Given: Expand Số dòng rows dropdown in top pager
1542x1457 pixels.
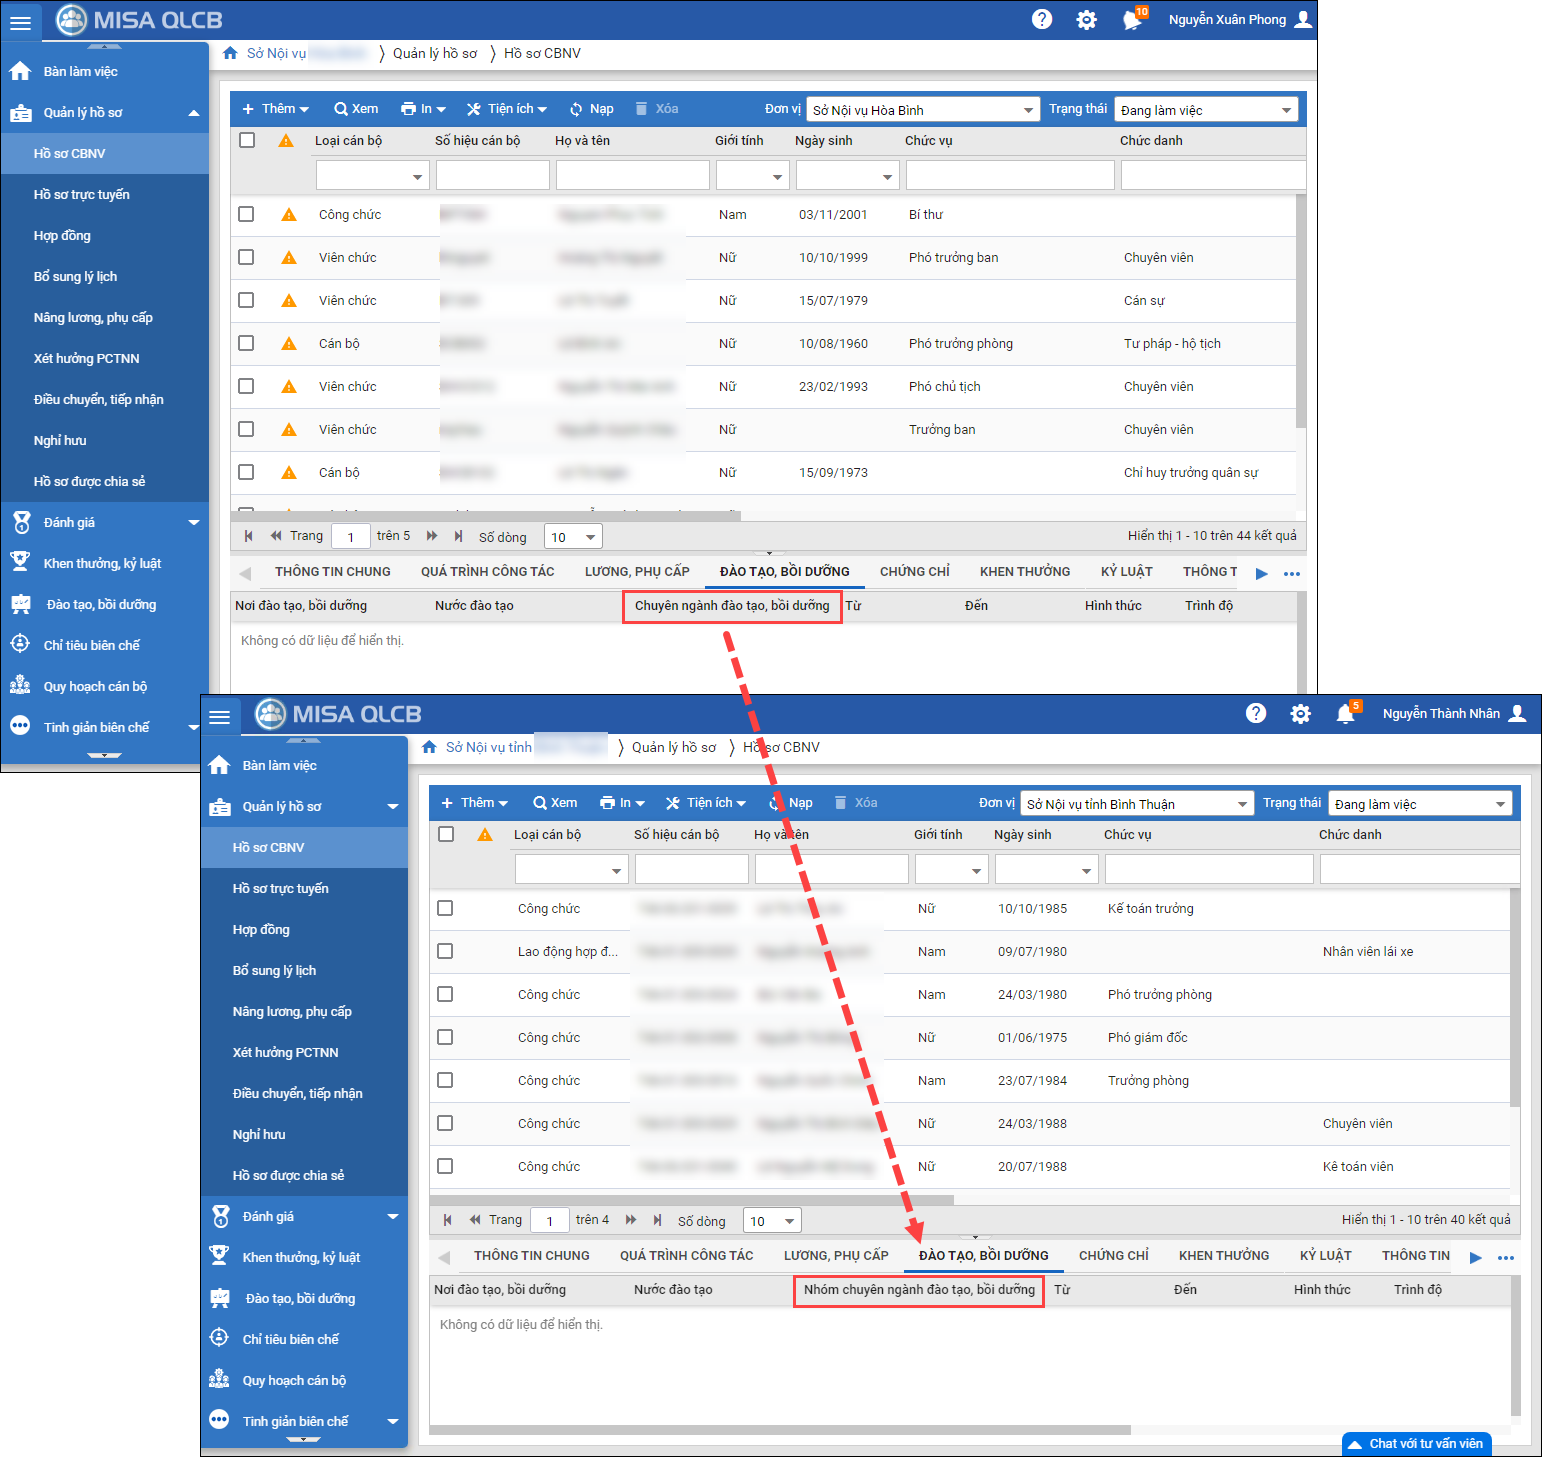Looking at the screenshot, I should pyautogui.click(x=573, y=537).
